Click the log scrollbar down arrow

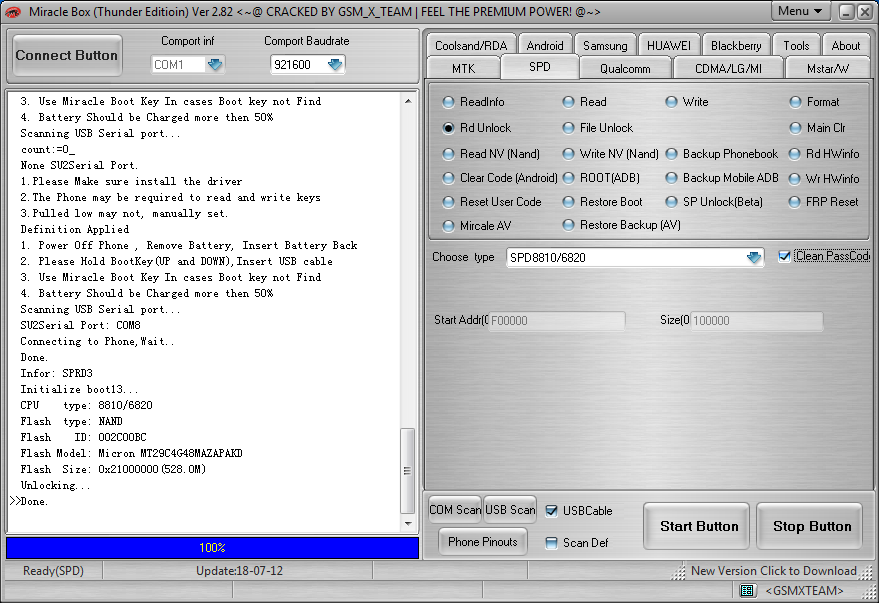tap(408, 523)
